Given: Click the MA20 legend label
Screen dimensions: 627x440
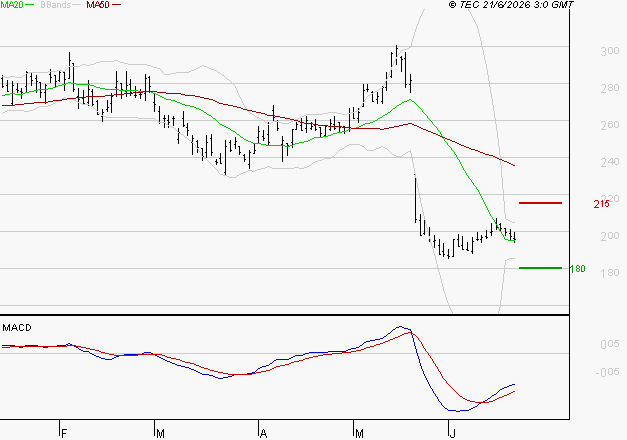Looking at the screenshot, I should [12, 5].
